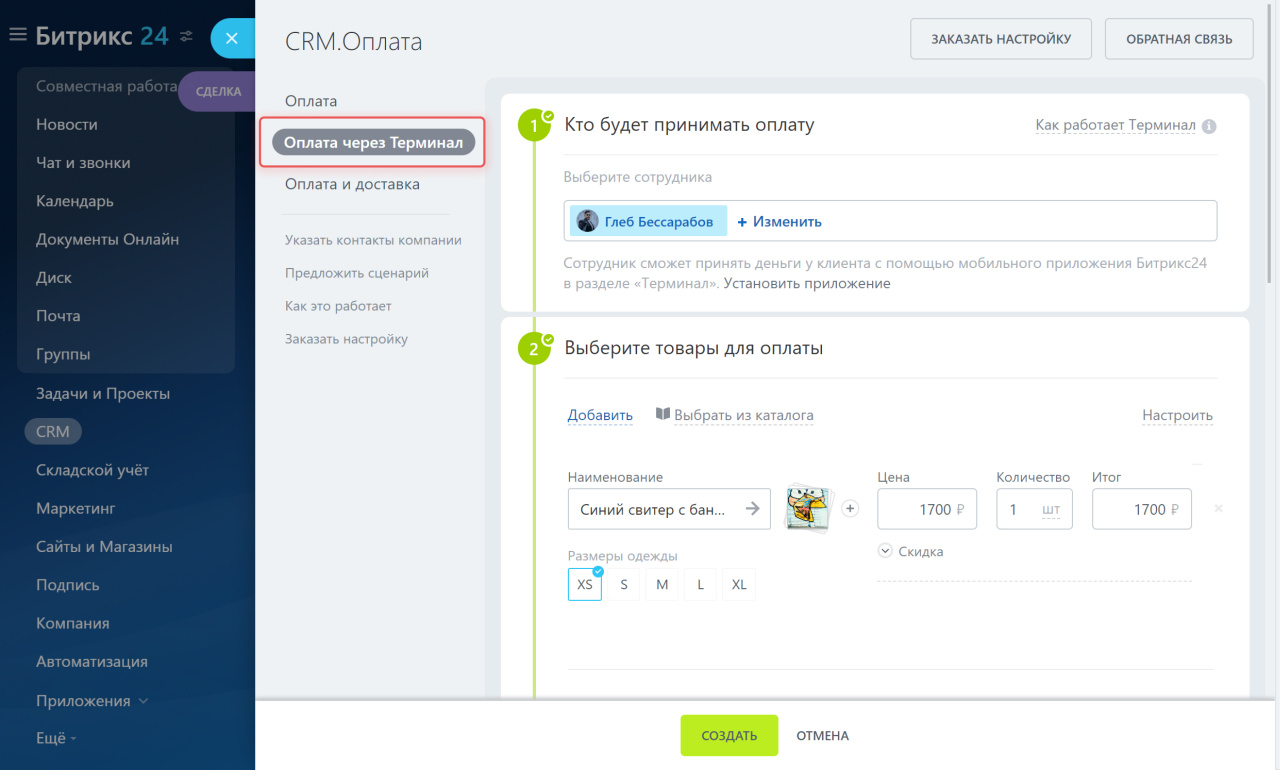Open Почта in sidebar
The height and width of the screenshot is (770, 1280).
(x=58, y=316)
